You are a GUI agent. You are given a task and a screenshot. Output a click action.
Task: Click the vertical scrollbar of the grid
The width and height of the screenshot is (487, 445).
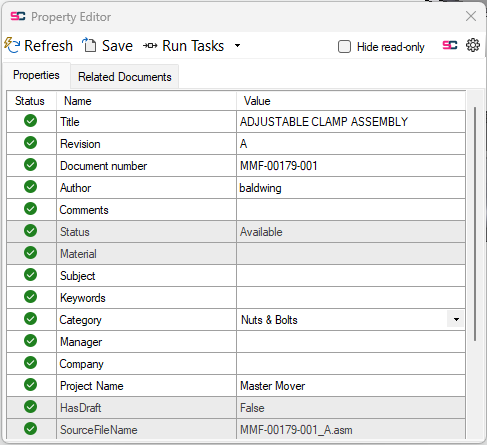click(475, 223)
